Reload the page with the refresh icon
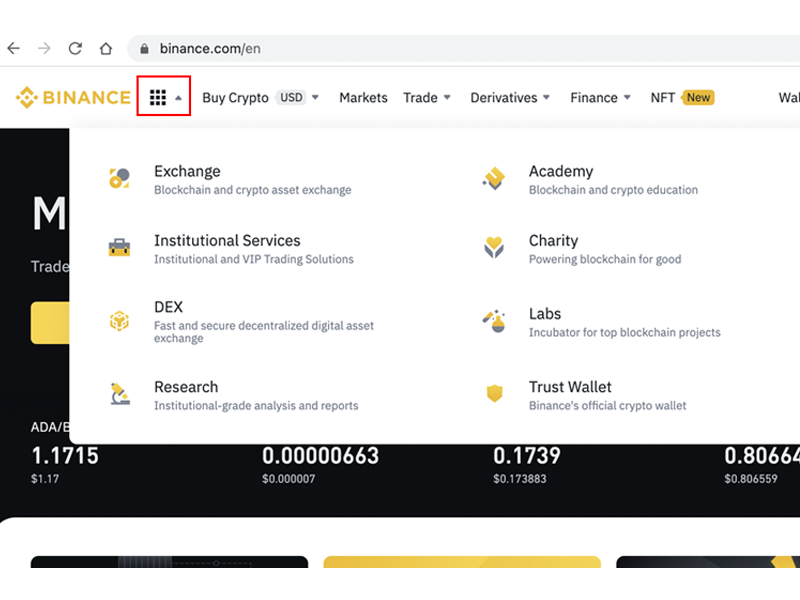 (x=76, y=48)
